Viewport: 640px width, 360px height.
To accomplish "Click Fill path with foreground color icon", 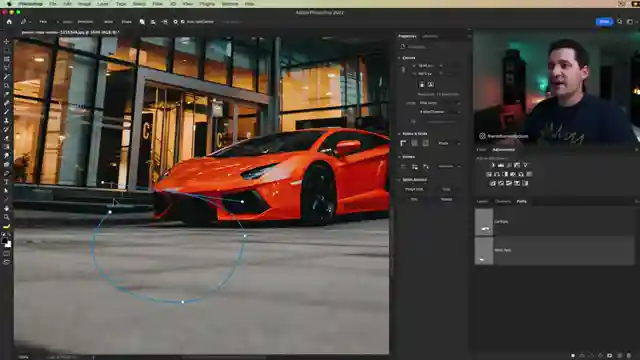I will pyautogui.click(x=573, y=356).
